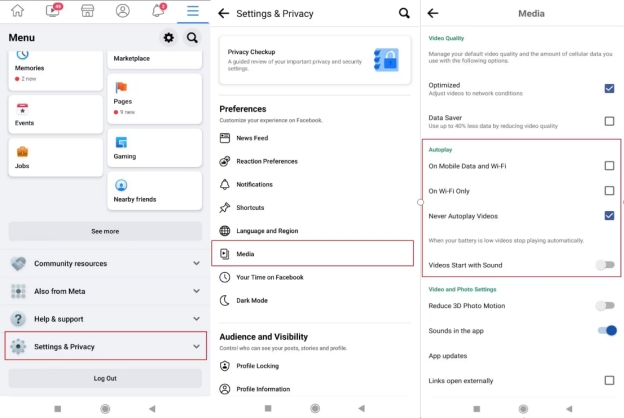Expand Settings & Privacy section
624x418 pixels.
(x=105, y=346)
